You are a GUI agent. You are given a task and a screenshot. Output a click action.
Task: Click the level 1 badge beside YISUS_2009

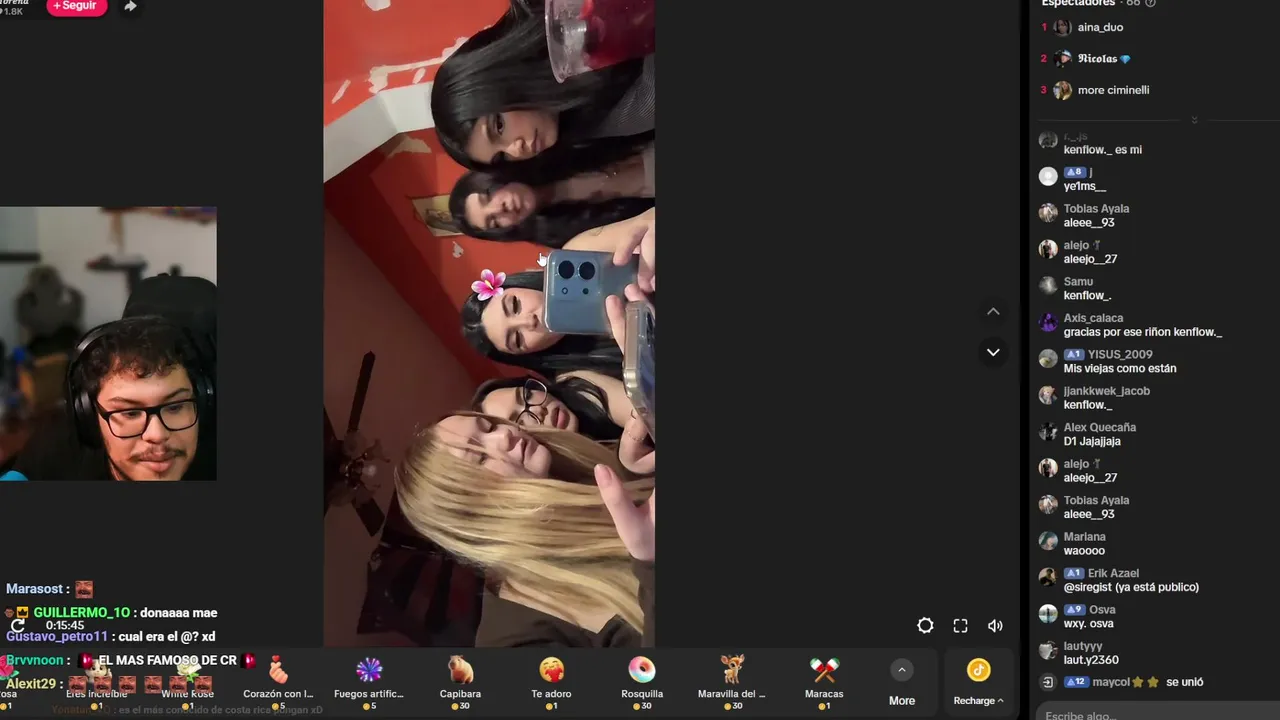[x=1074, y=355]
